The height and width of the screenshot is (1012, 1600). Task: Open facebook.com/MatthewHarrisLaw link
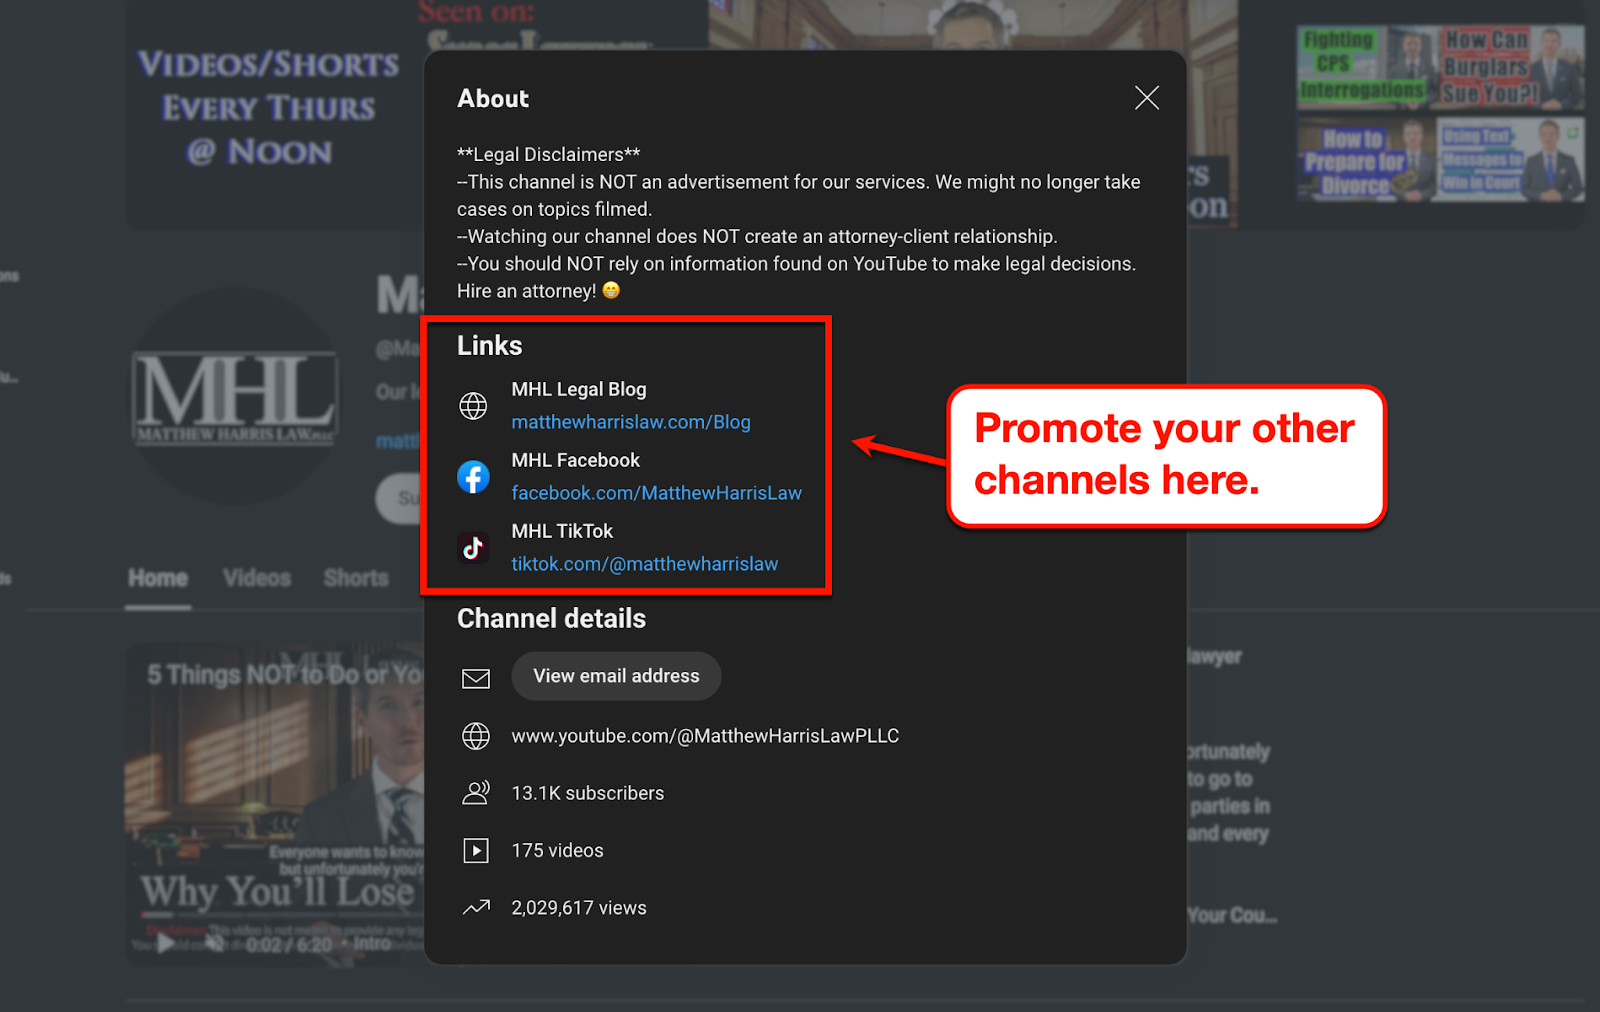coord(656,493)
